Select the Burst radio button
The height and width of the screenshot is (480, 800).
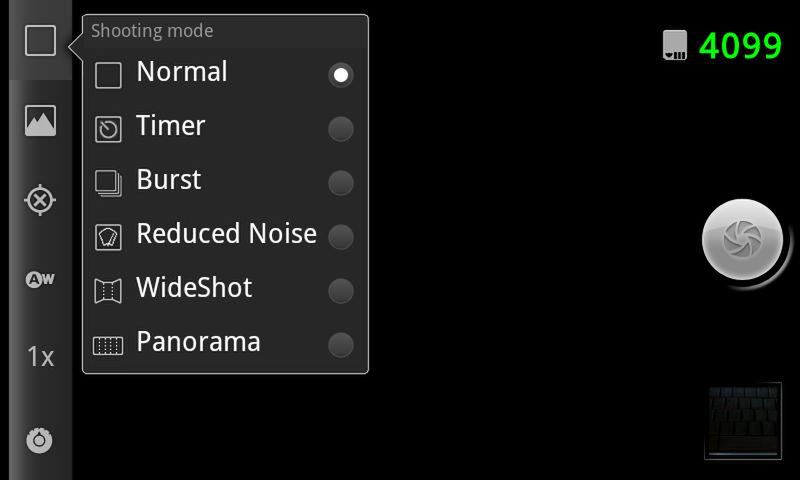coord(341,183)
